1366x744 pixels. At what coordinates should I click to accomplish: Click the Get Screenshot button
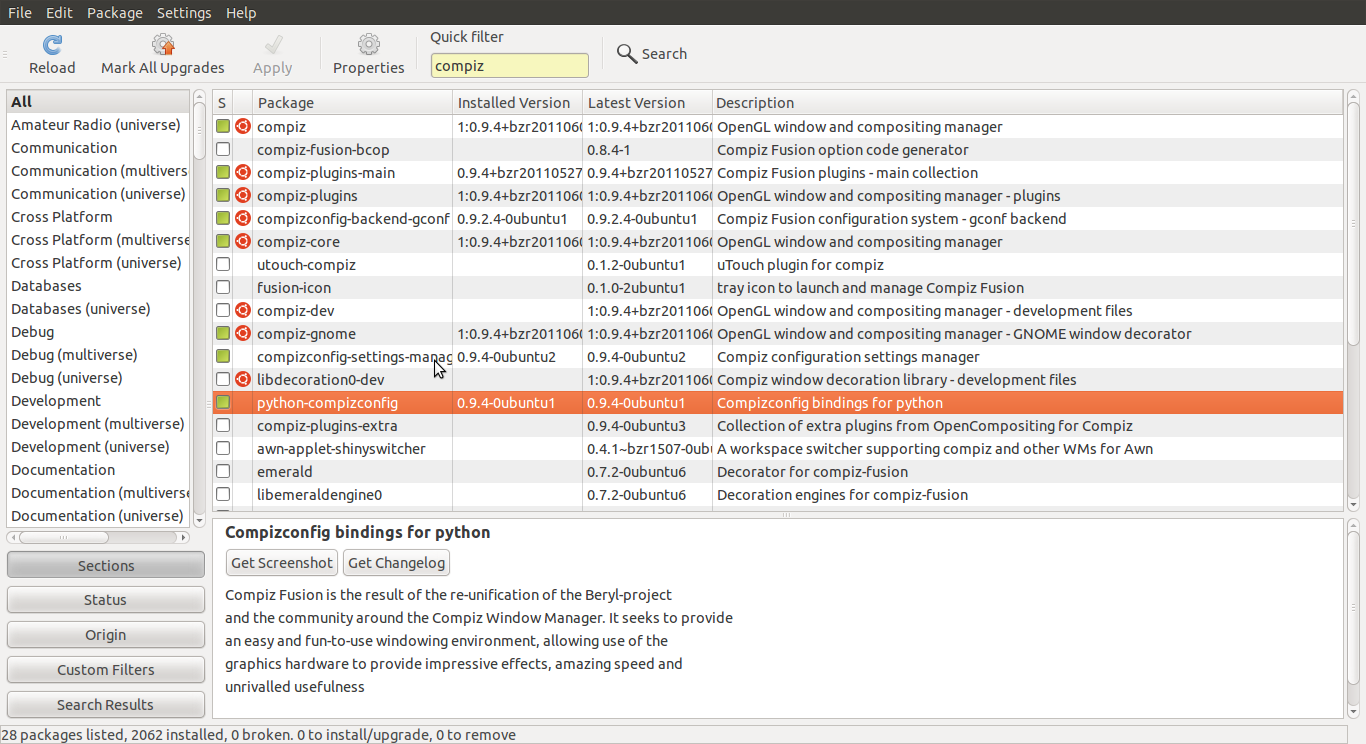pyautogui.click(x=282, y=563)
